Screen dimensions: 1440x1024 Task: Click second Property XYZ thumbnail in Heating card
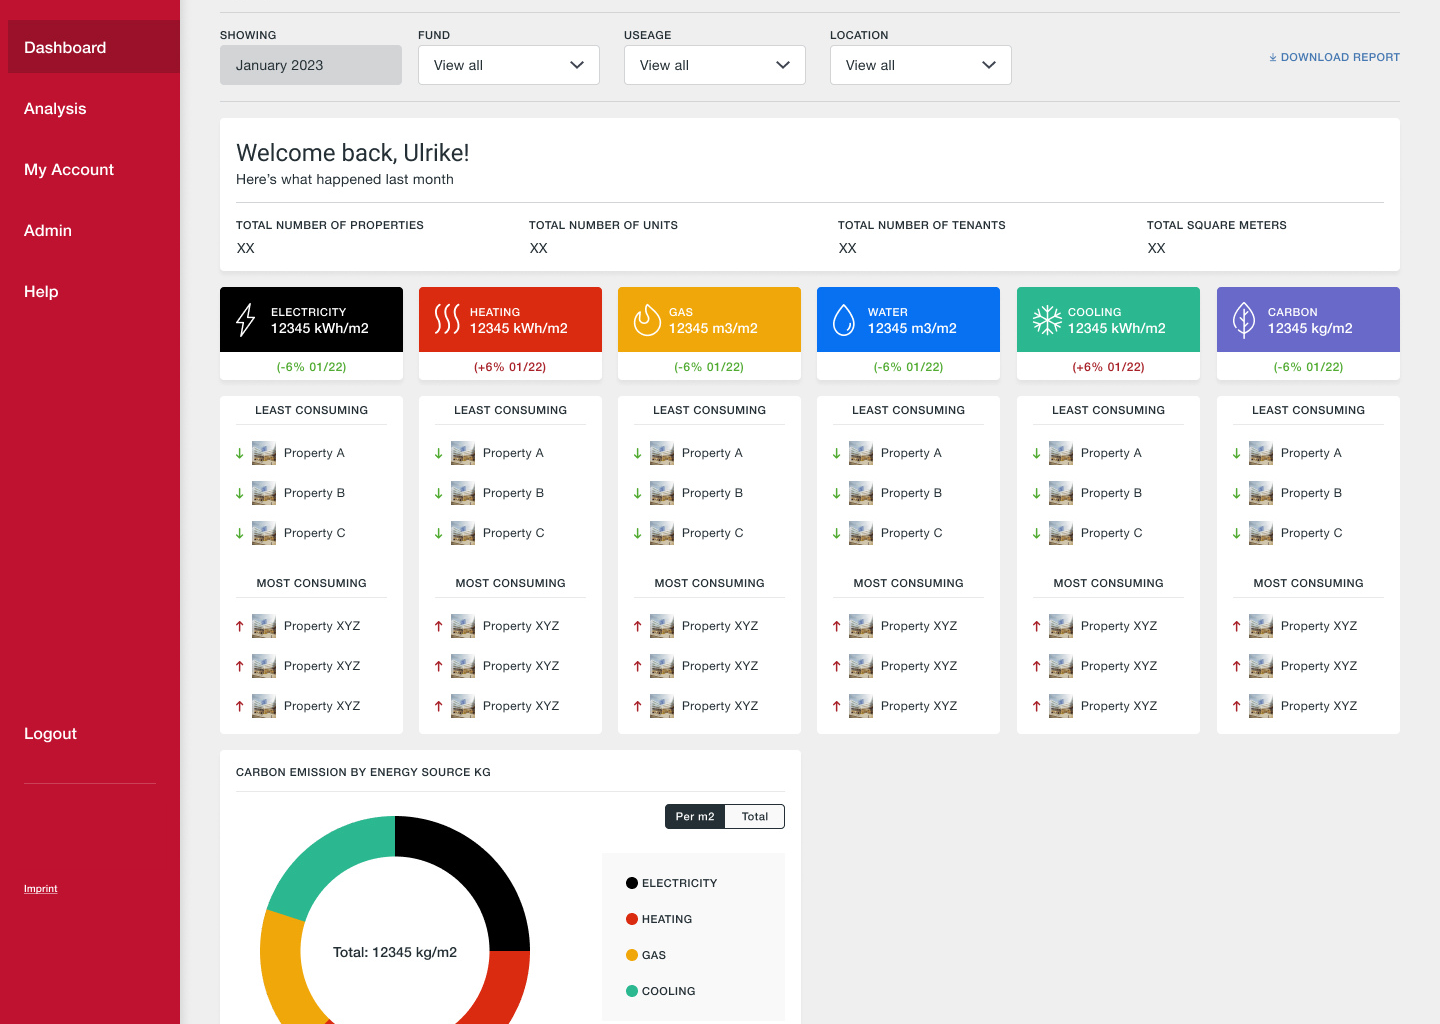coord(463,666)
